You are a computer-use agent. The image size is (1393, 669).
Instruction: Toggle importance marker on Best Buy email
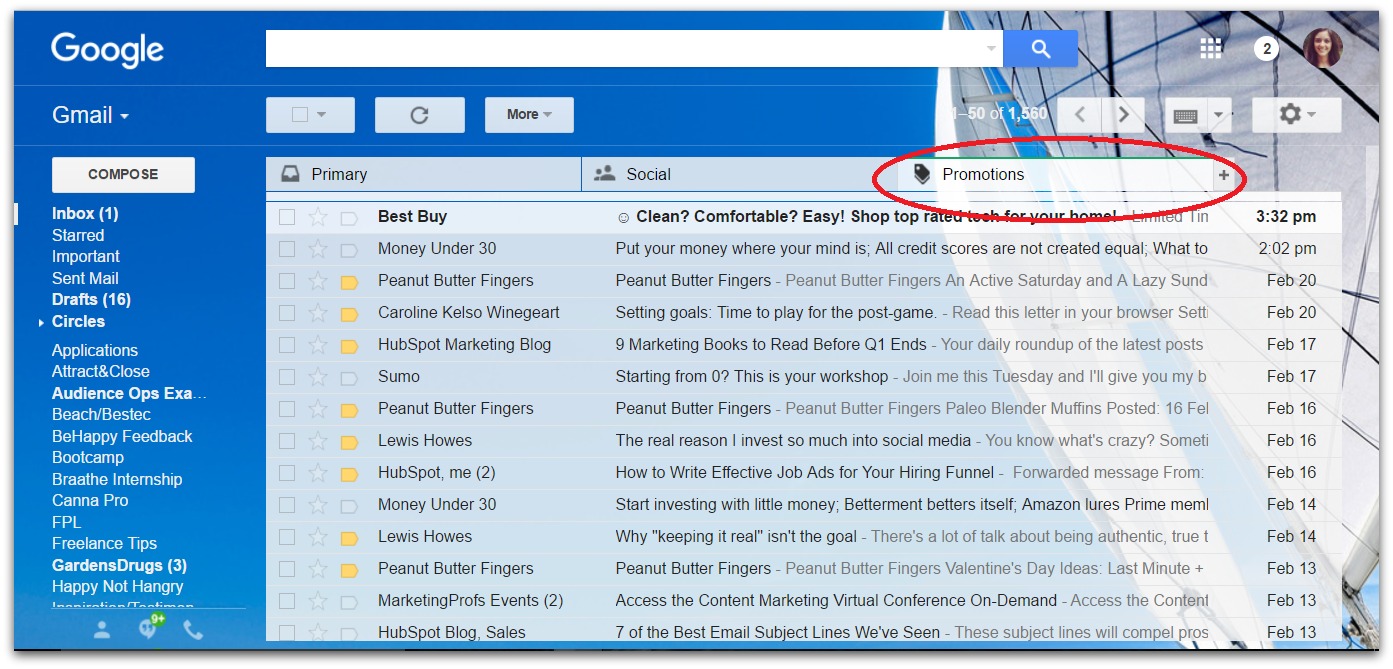coord(349,217)
